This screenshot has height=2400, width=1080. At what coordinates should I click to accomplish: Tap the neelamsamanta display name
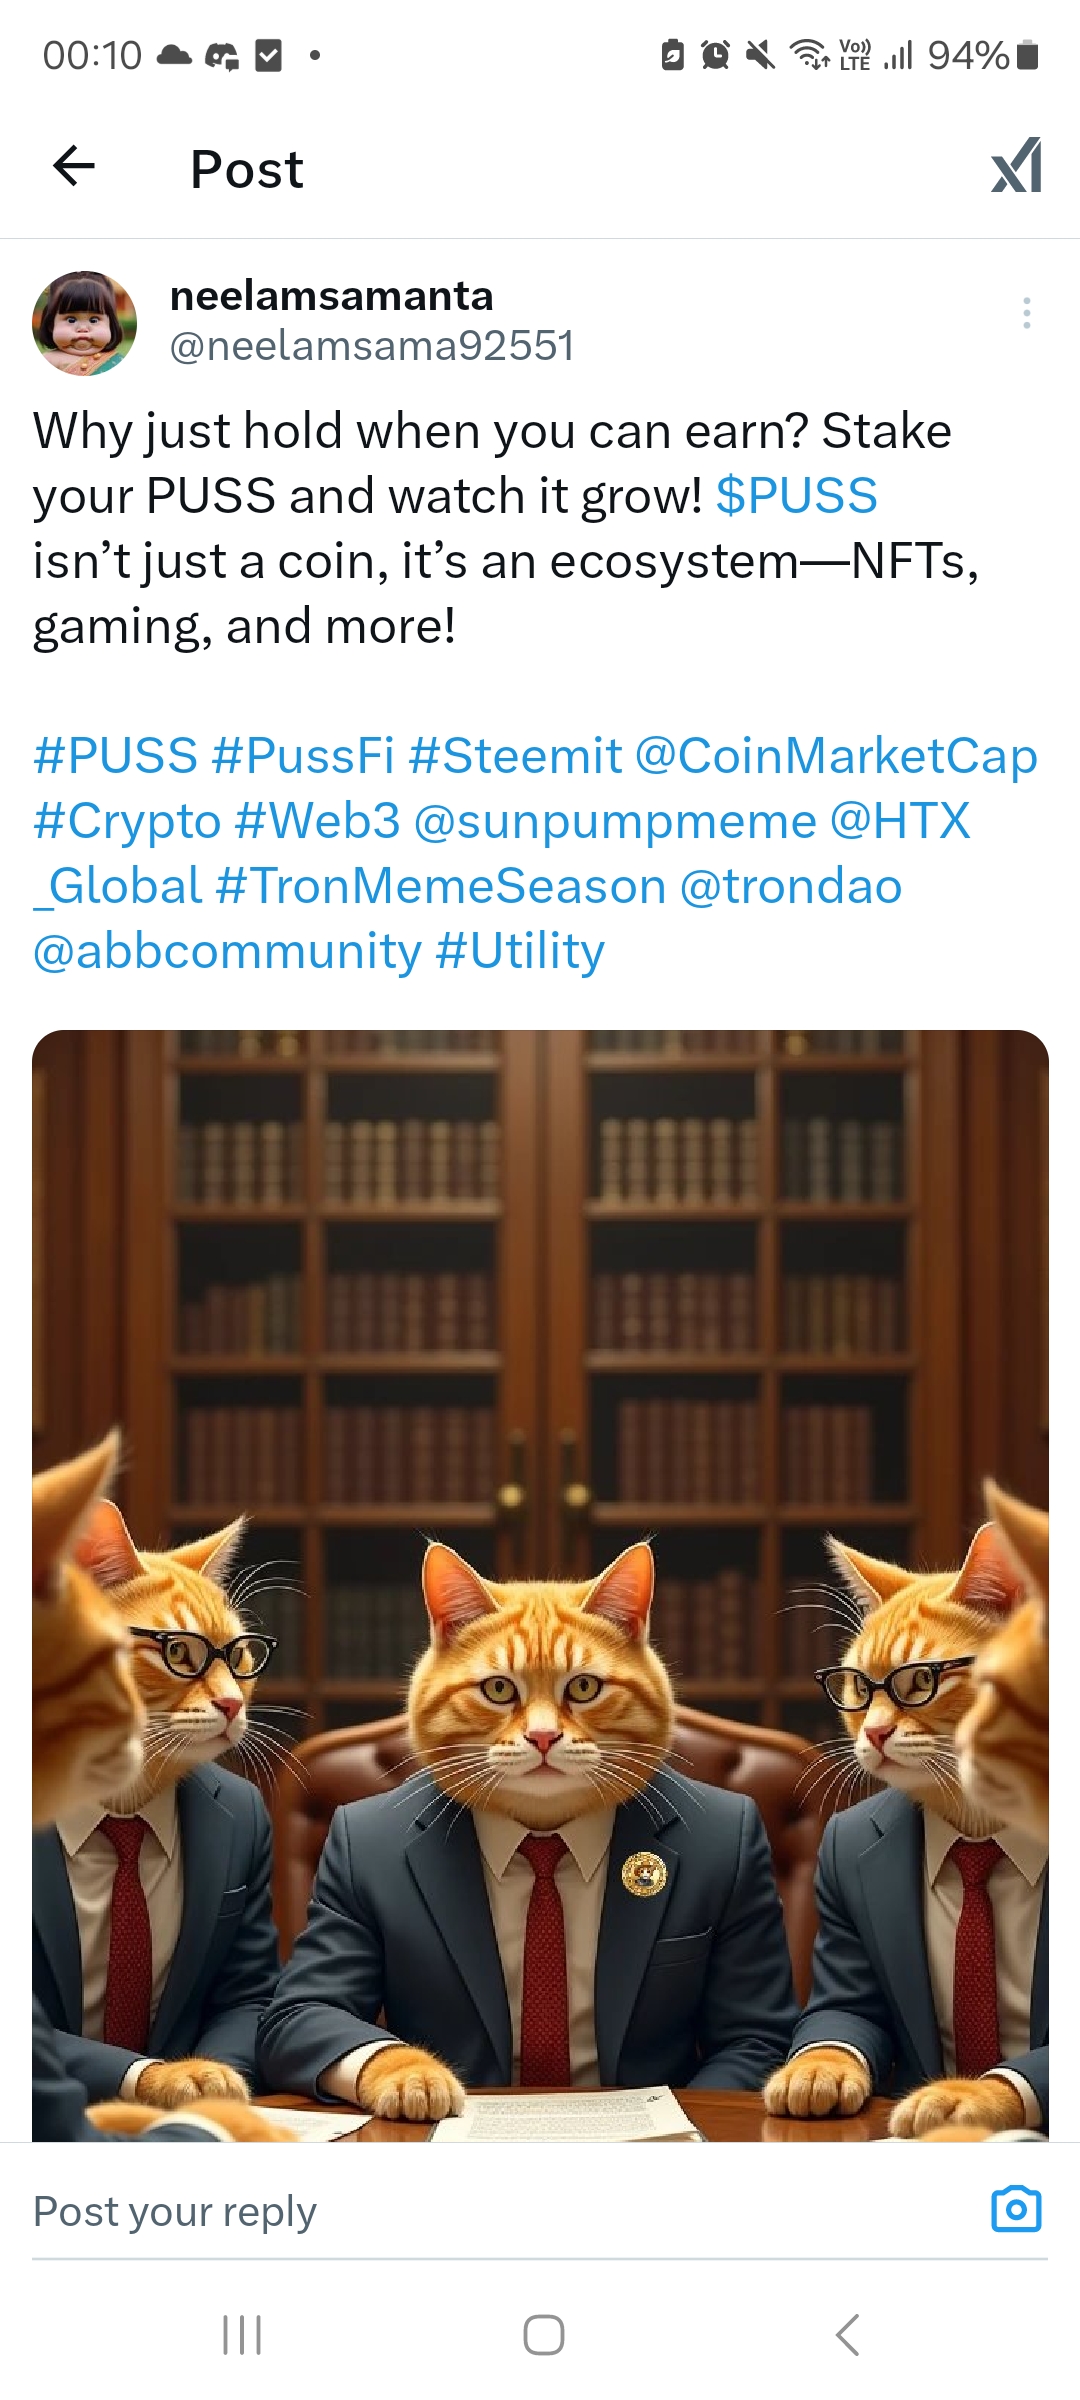(x=332, y=296)
